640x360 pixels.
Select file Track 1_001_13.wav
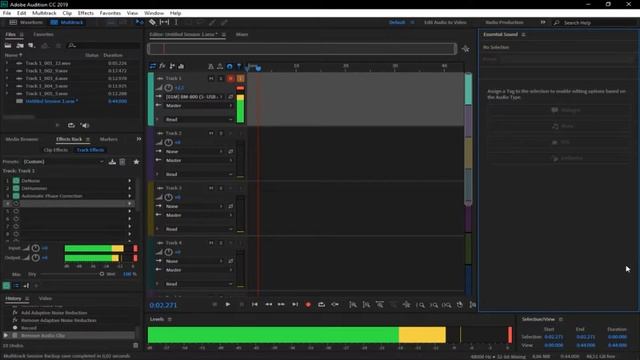48,63
